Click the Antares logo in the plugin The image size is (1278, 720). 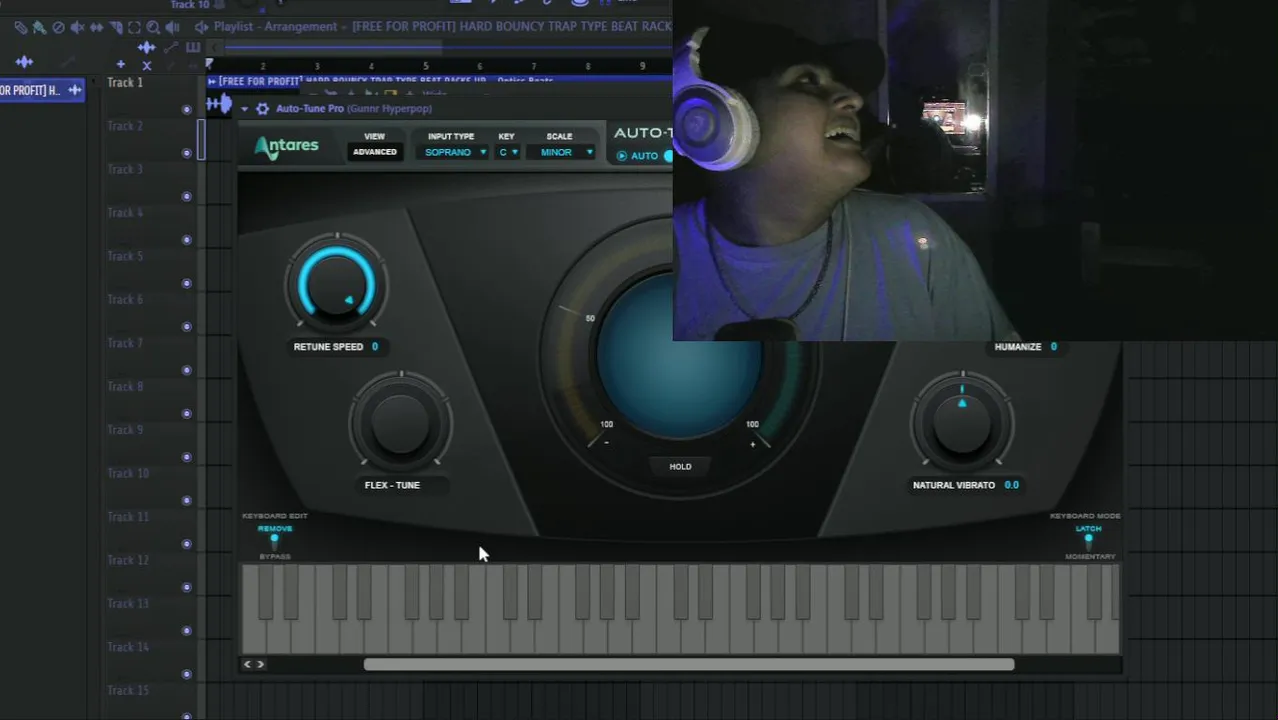[x=286, y=147]
